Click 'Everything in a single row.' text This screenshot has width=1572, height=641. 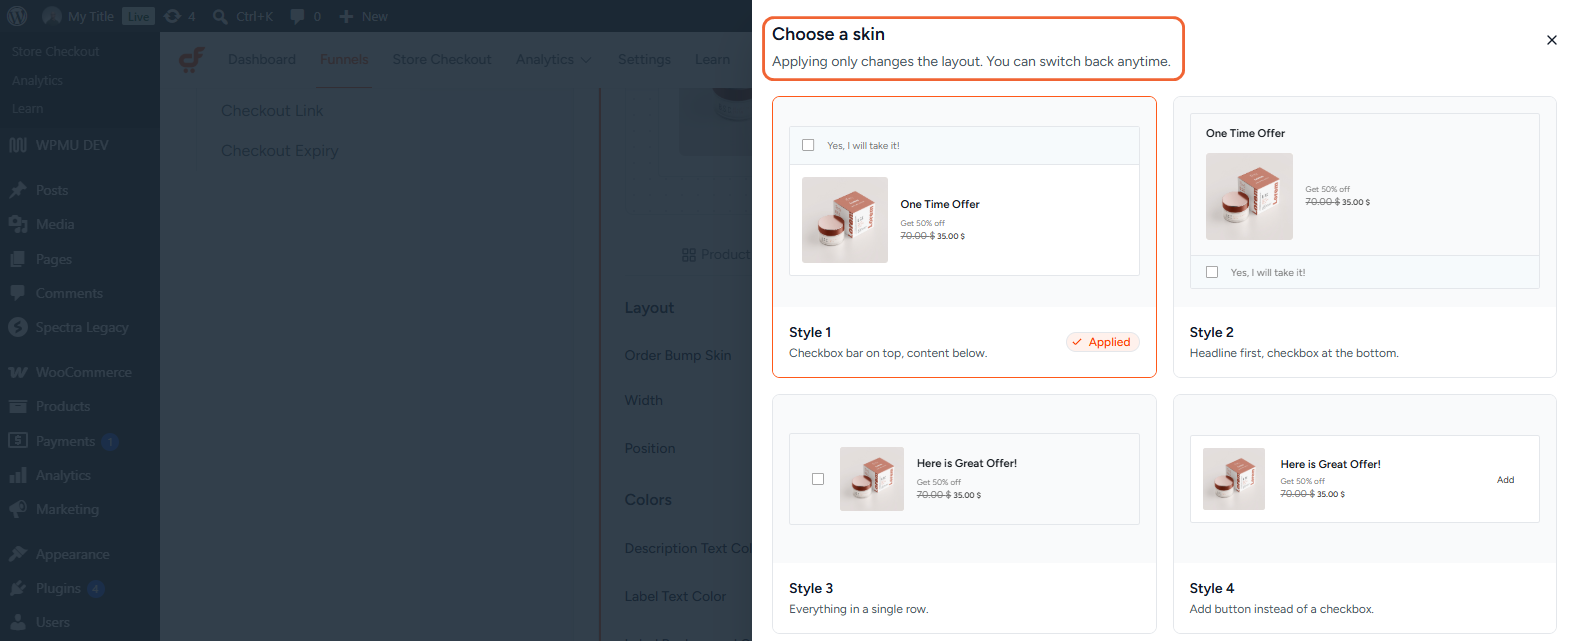[x=859, y=609]
